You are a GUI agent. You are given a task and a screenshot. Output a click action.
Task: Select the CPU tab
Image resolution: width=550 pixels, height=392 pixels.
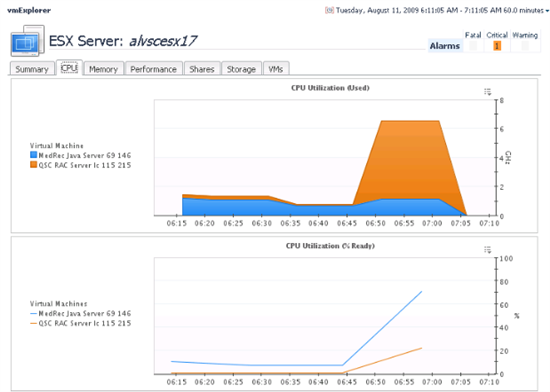(x=69, y=68)
